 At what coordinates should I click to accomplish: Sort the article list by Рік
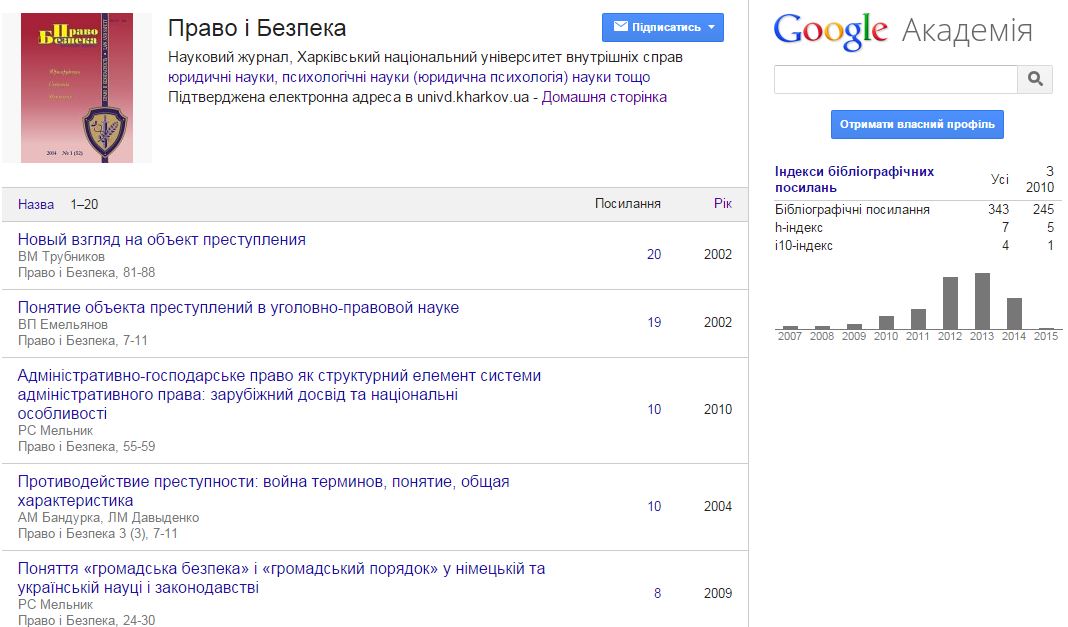coord(720,203)
